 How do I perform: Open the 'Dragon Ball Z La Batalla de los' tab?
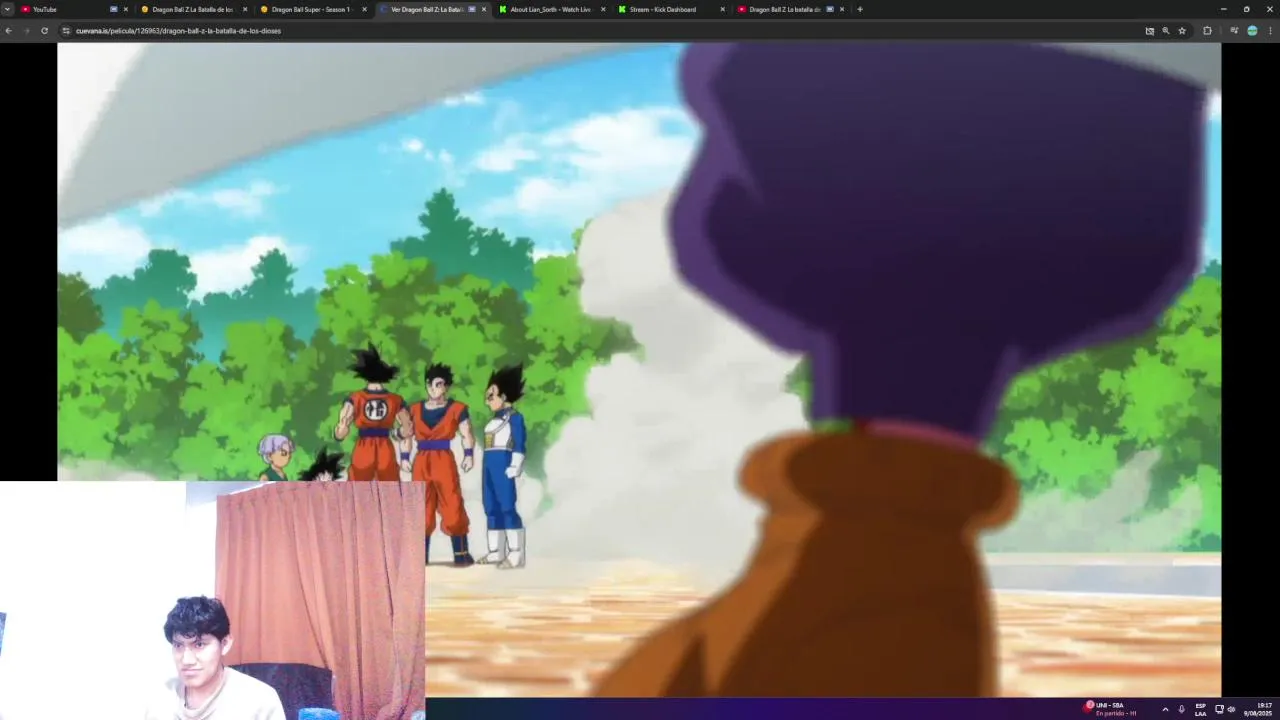pos(193,9)
